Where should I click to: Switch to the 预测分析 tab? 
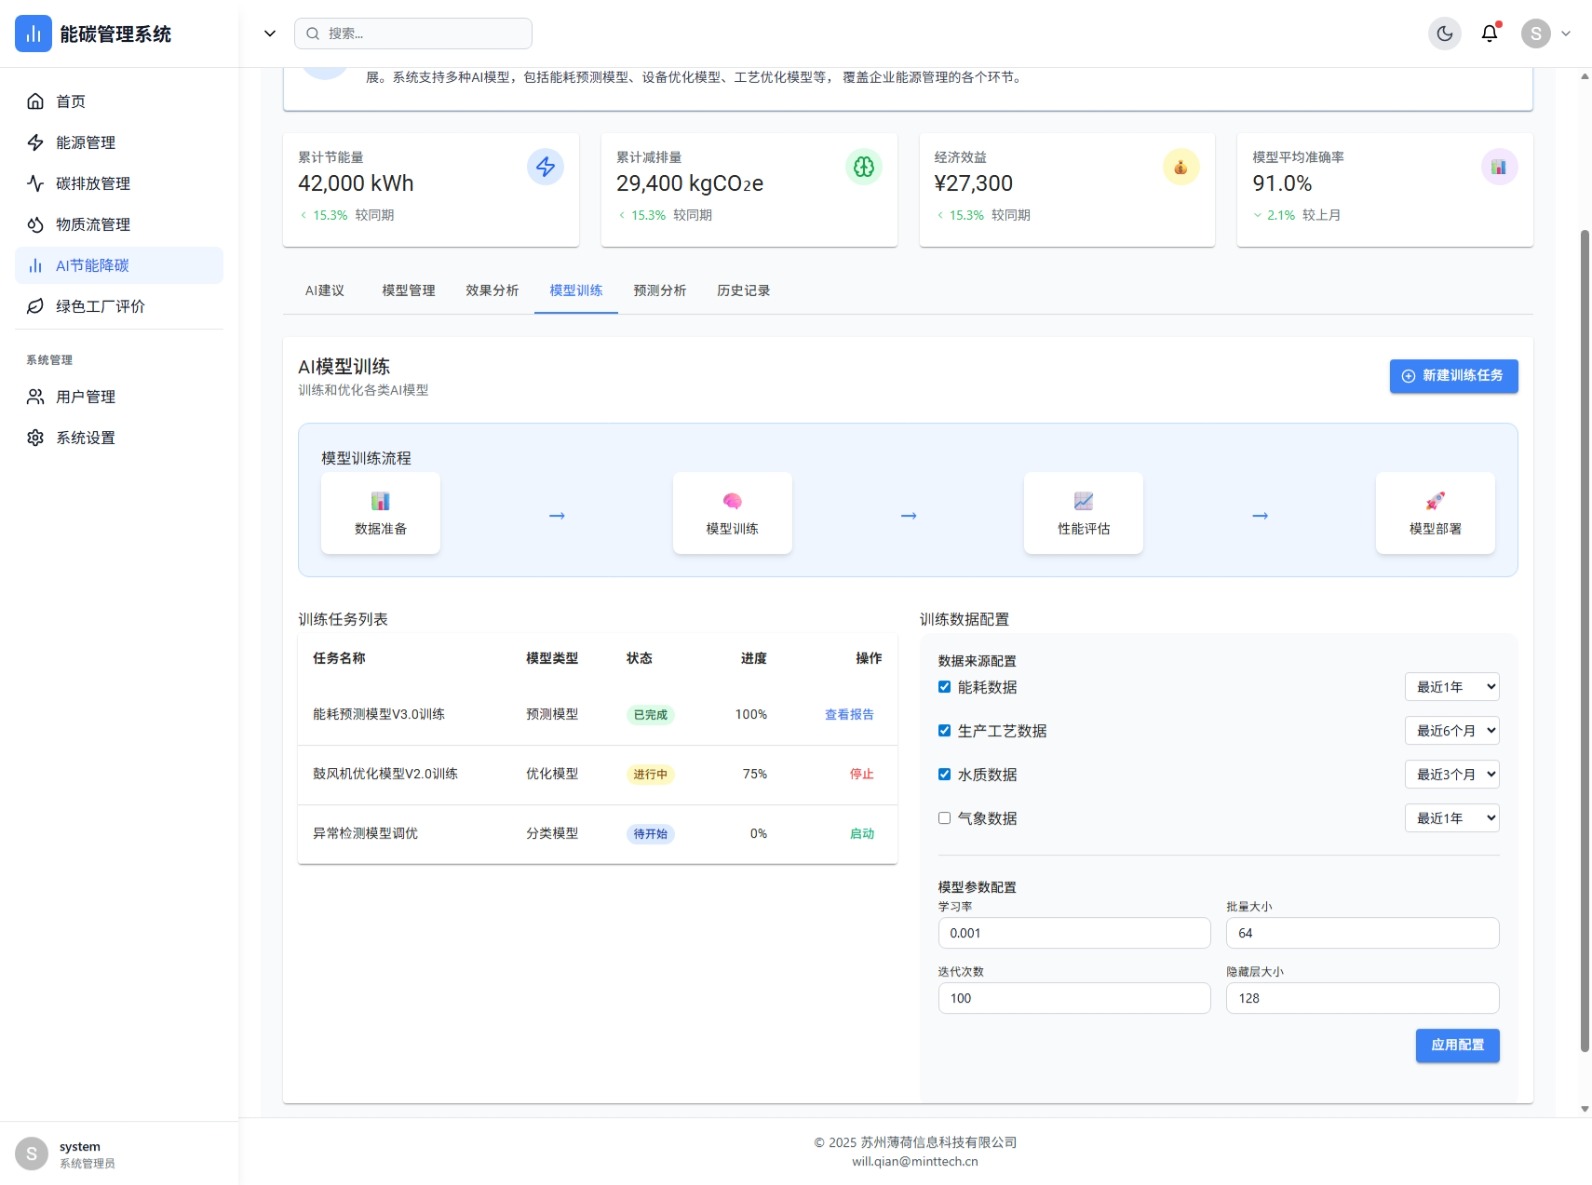[659, 291]
